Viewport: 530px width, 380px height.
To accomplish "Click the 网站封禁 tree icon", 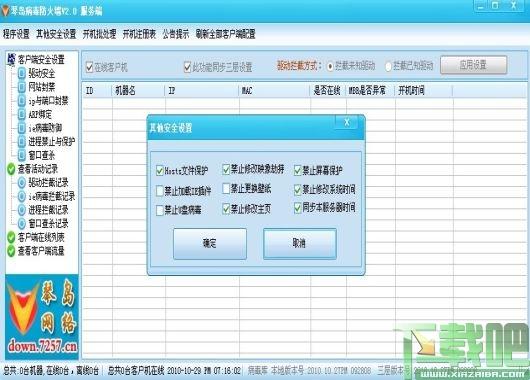I will (22, 87).
